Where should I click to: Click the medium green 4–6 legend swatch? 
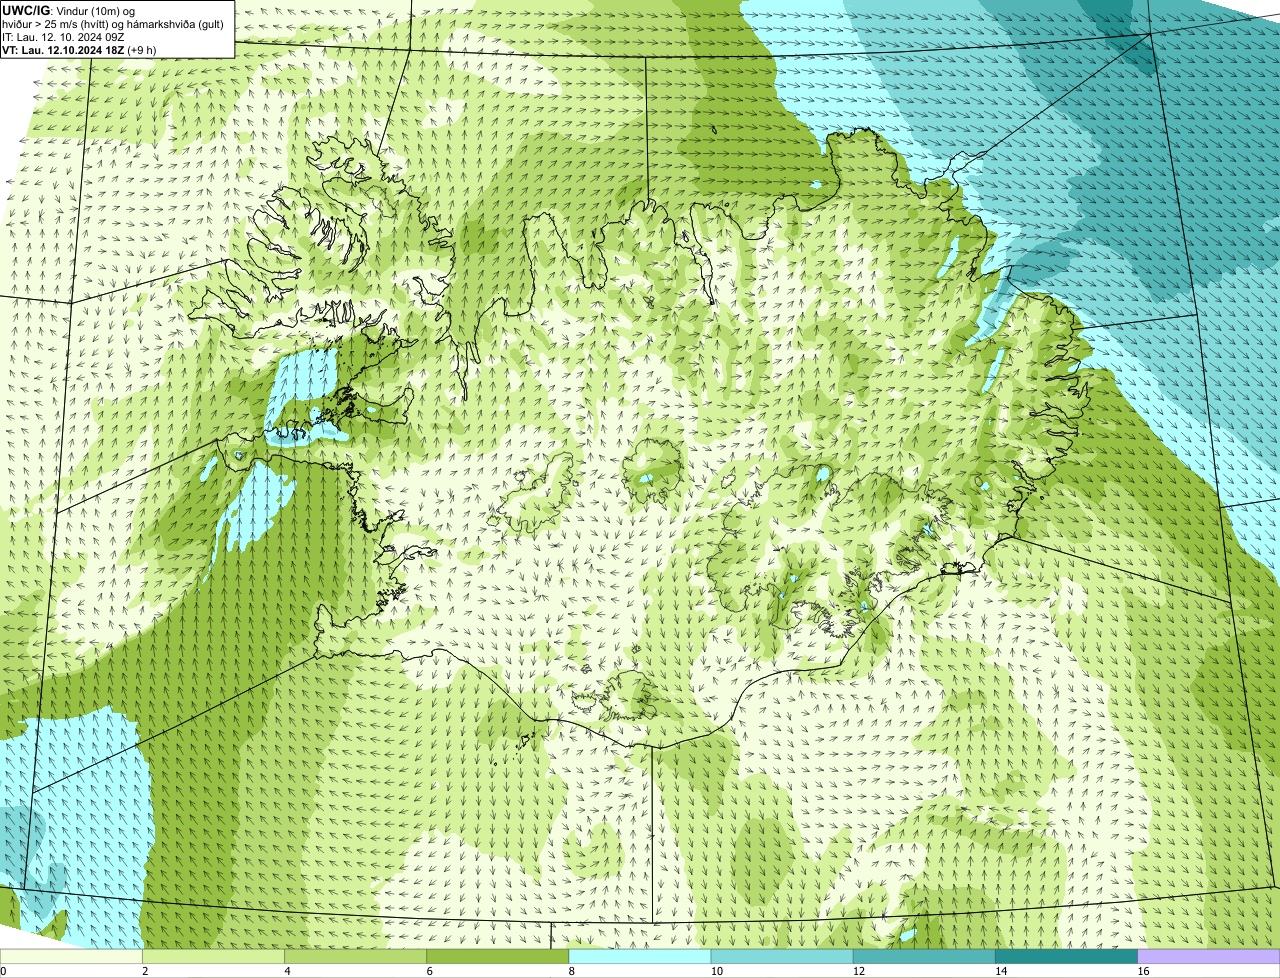pyautogui.click(x=356, y=956)
